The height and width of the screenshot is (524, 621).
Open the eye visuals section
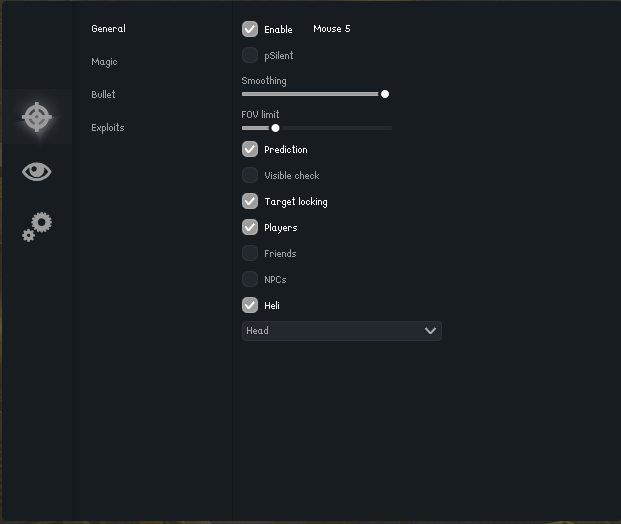point(37,172)
